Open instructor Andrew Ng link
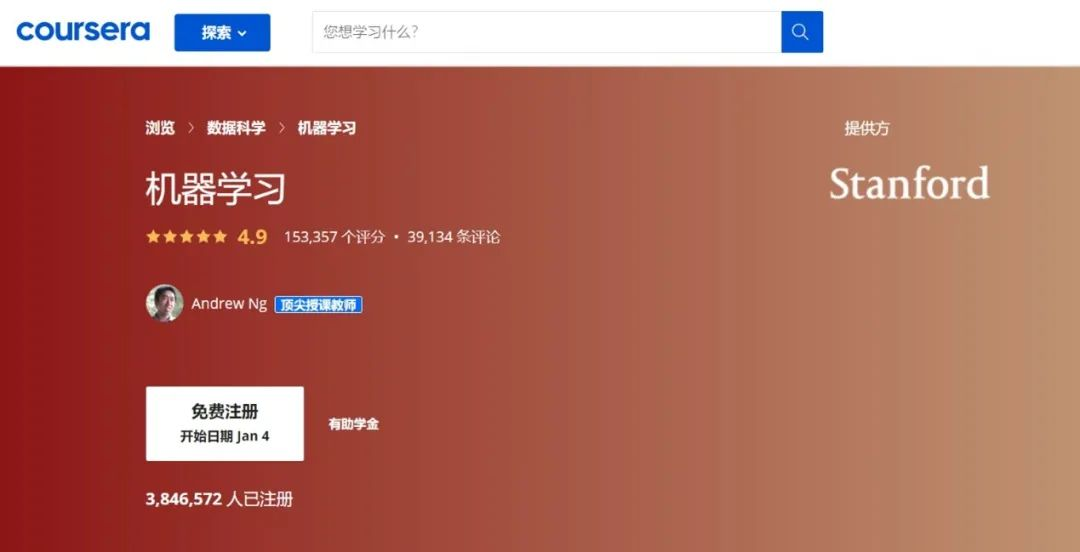The image size is (1080, 552). coord(229,304)
